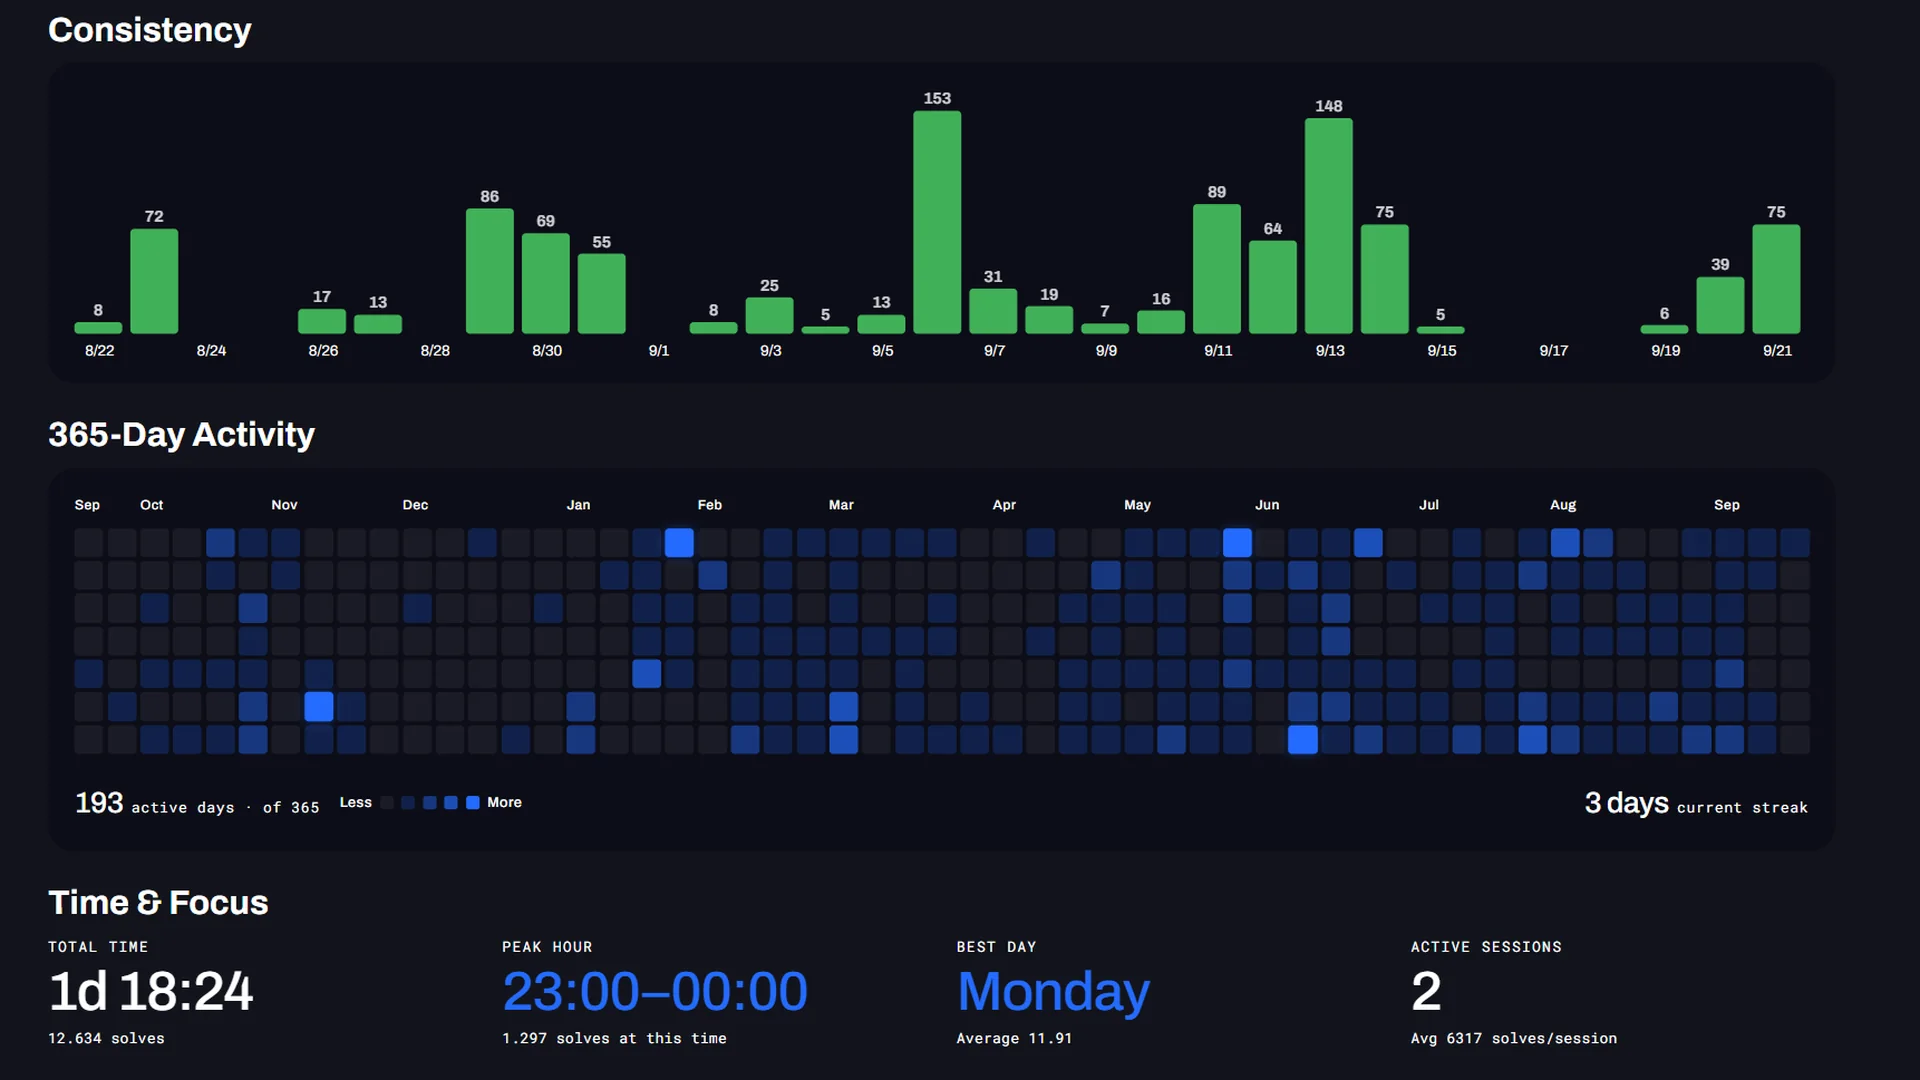Select the bar labeled 64
Viewport: 1920px width, 1080px height.
(x=1273, y=287)
